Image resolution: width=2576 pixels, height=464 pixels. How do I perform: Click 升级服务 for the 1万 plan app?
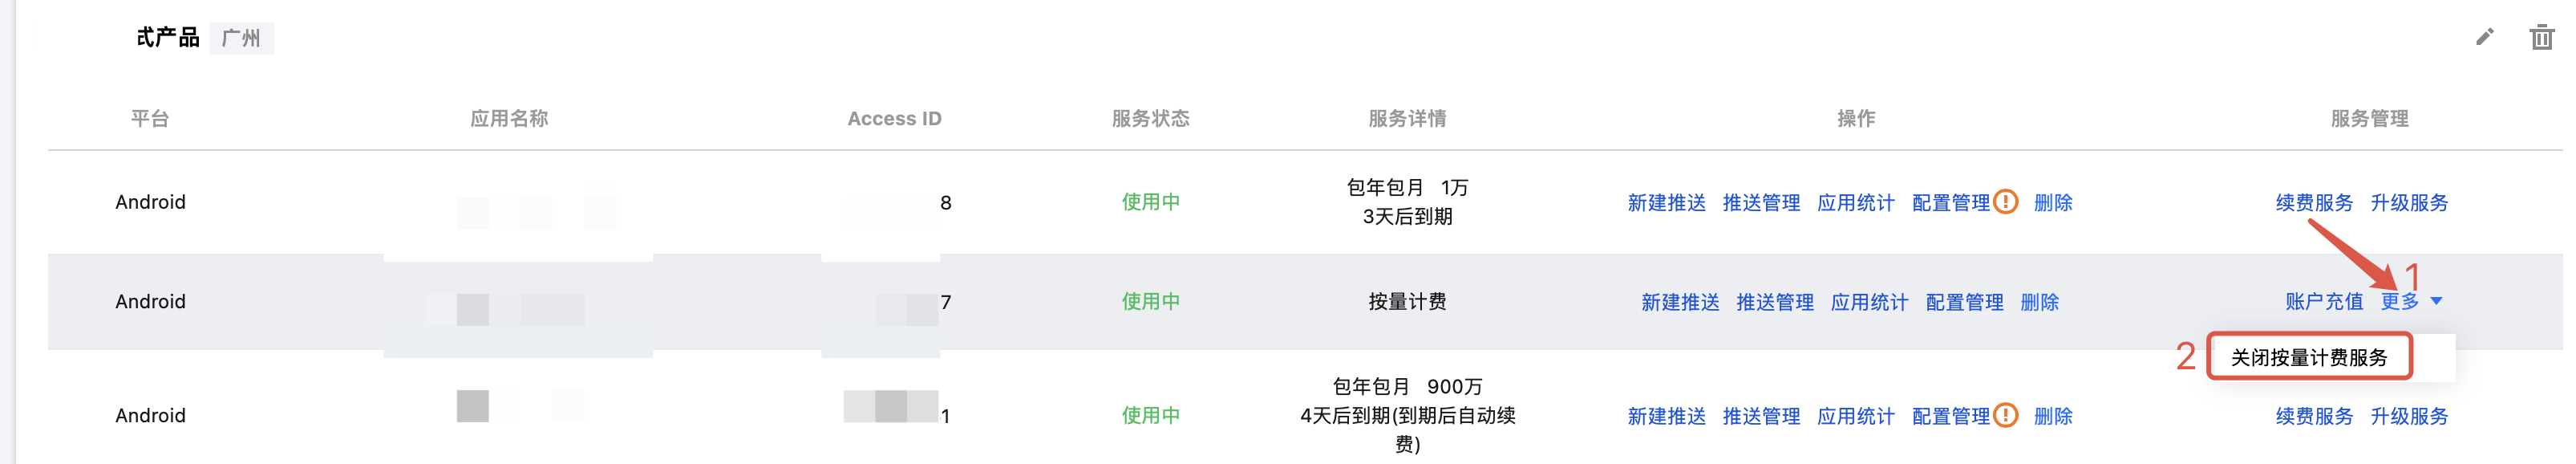click(x=2408, y=203)
